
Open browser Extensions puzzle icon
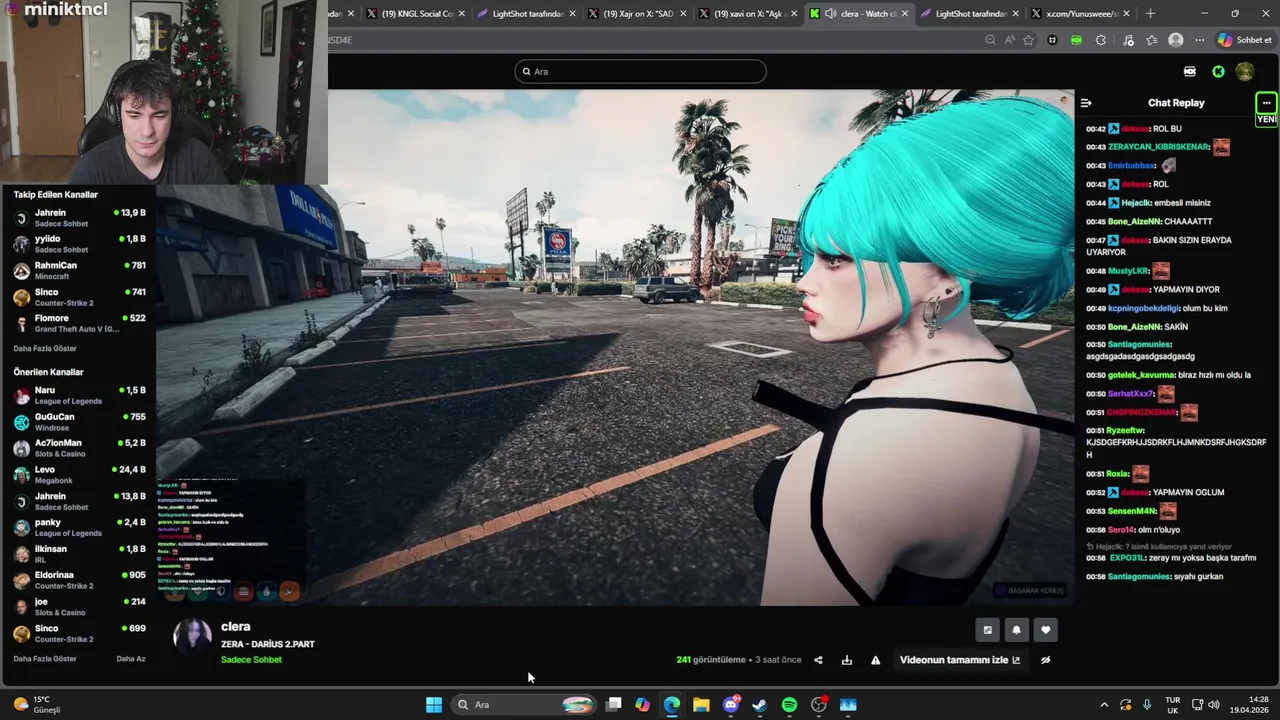(x=1101, y=40)
